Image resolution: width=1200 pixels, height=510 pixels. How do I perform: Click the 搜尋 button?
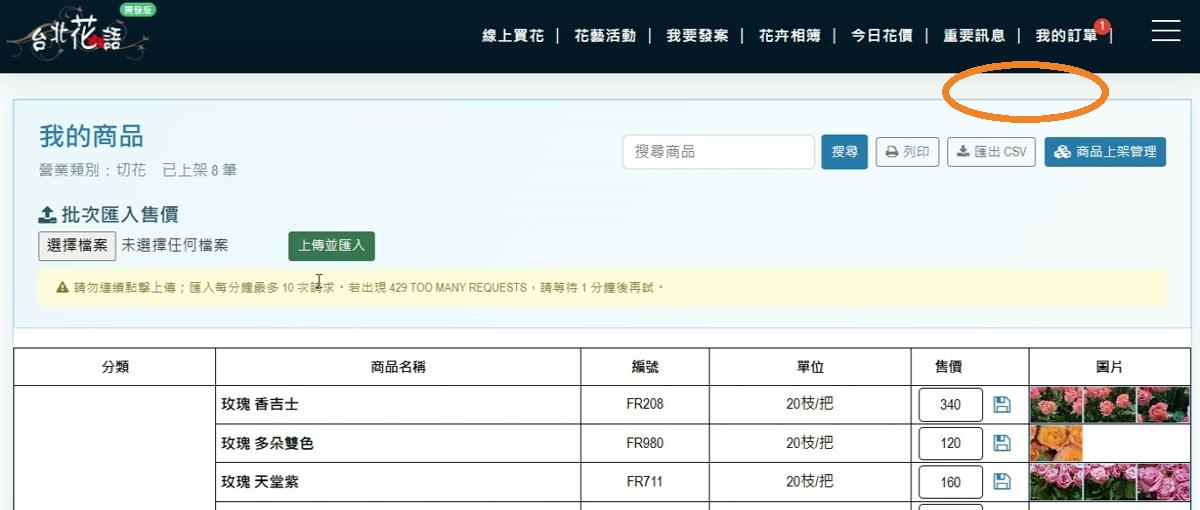pyautogui.click(x=845, y=152)
